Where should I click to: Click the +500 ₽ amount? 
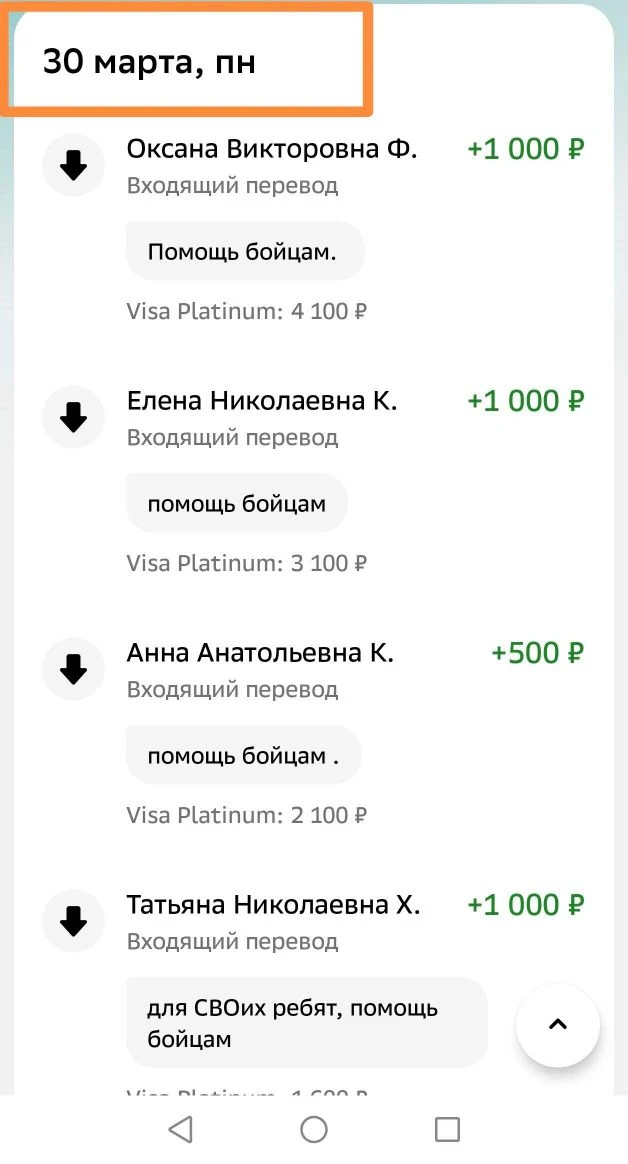pos(537,654)
